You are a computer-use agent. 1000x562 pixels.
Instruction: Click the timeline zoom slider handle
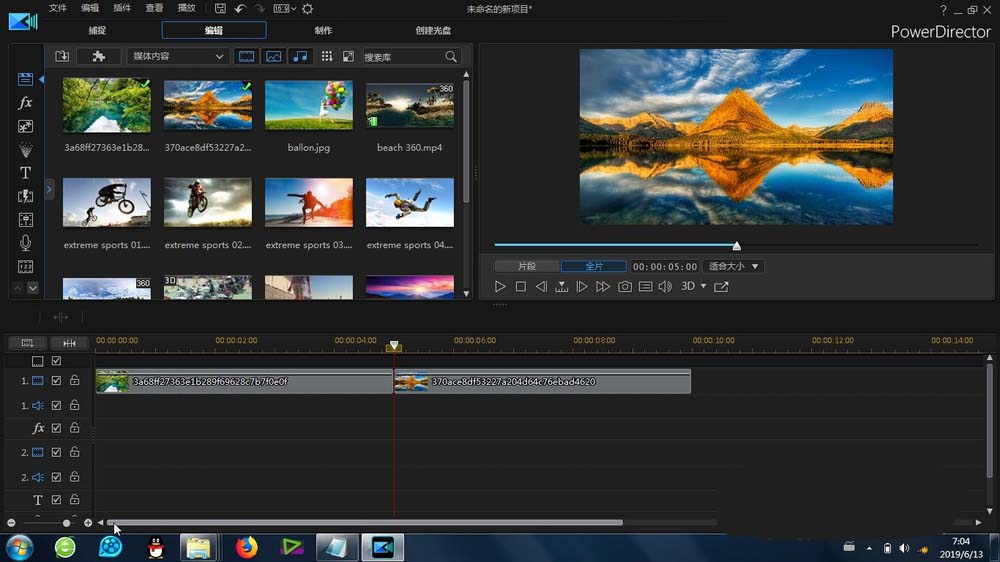(67, 523)
